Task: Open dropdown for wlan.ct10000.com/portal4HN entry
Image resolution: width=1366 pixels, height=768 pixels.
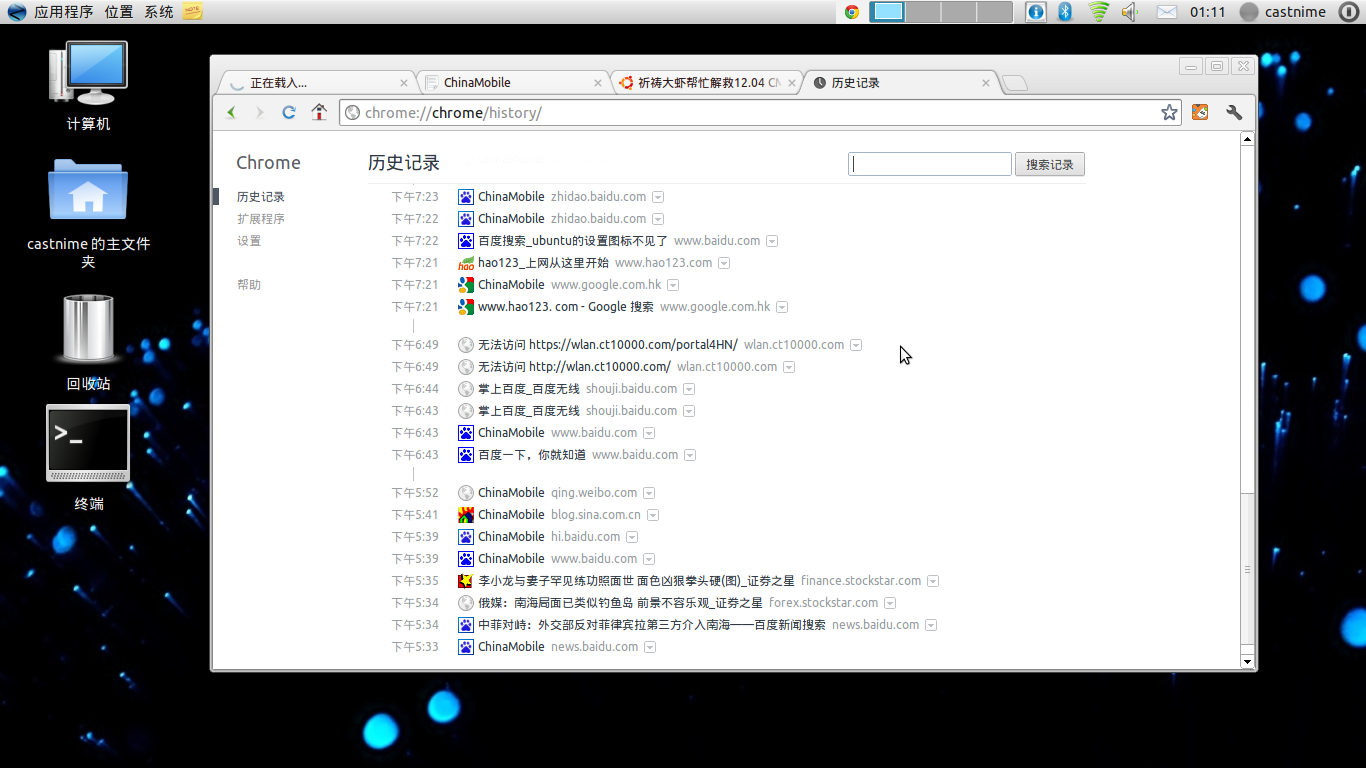Action: [x=856, y=345]
